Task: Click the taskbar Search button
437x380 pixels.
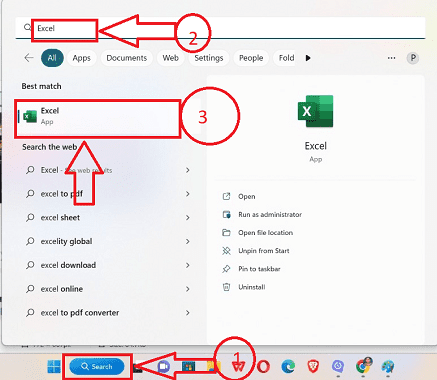Action: [x=97, y=367]
